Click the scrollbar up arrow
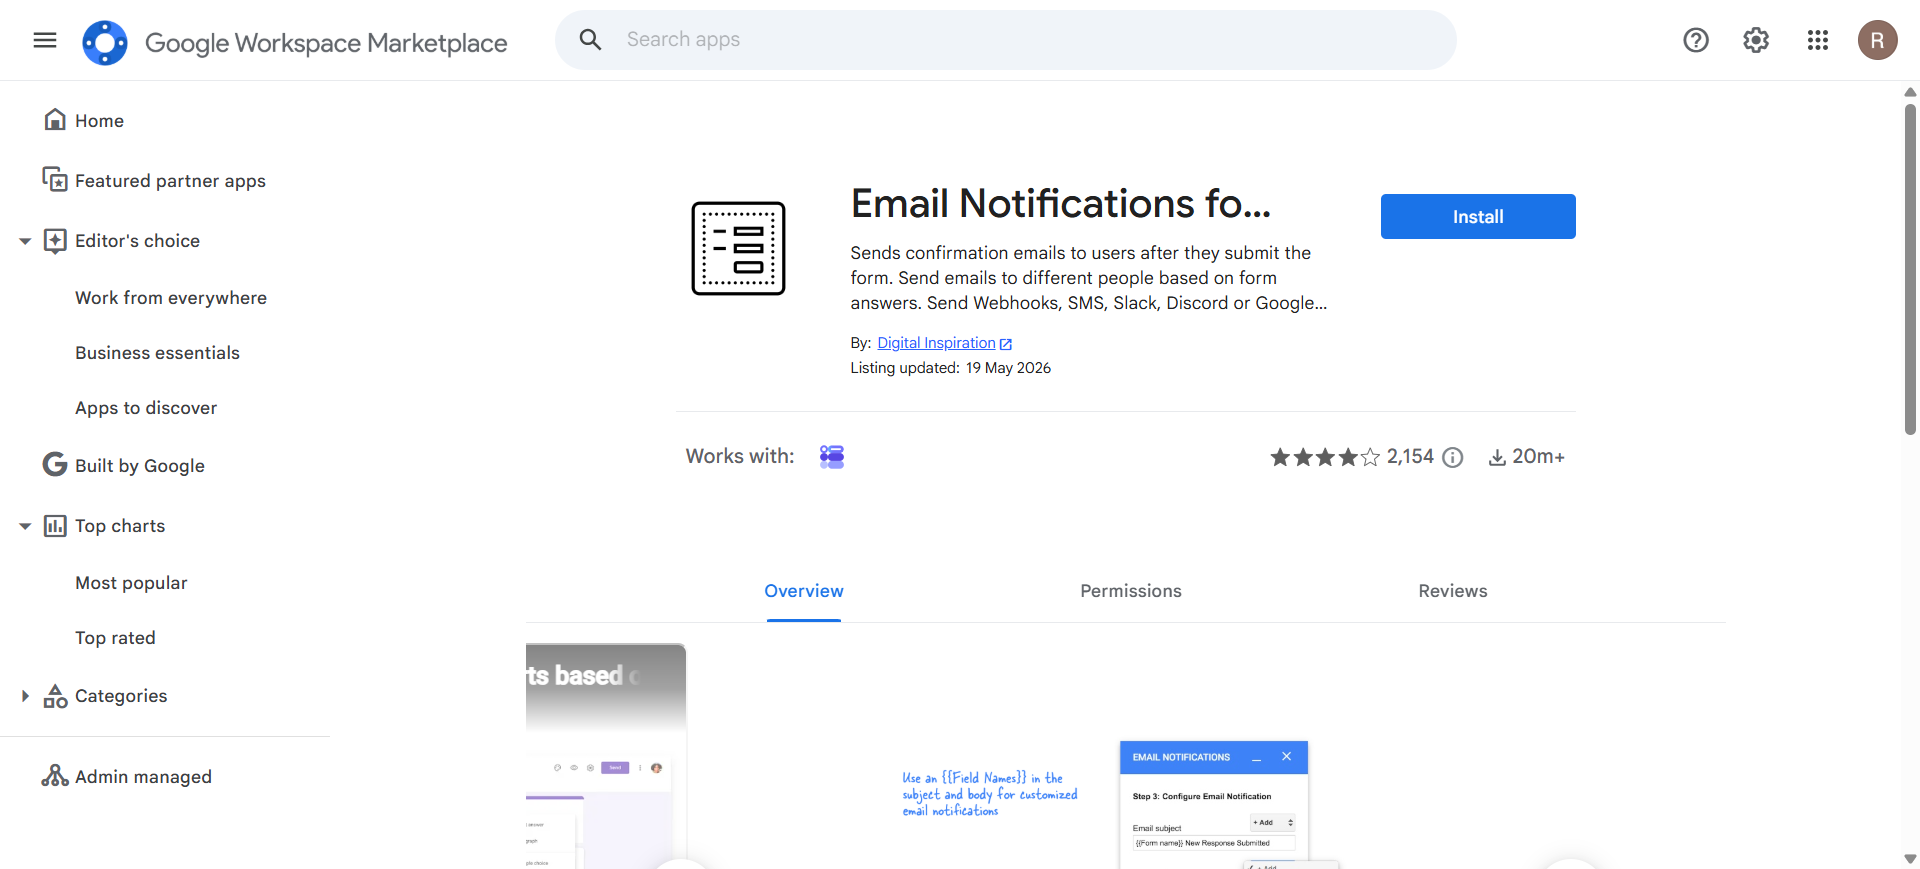1920x869 pixels. coord(1910,92)
